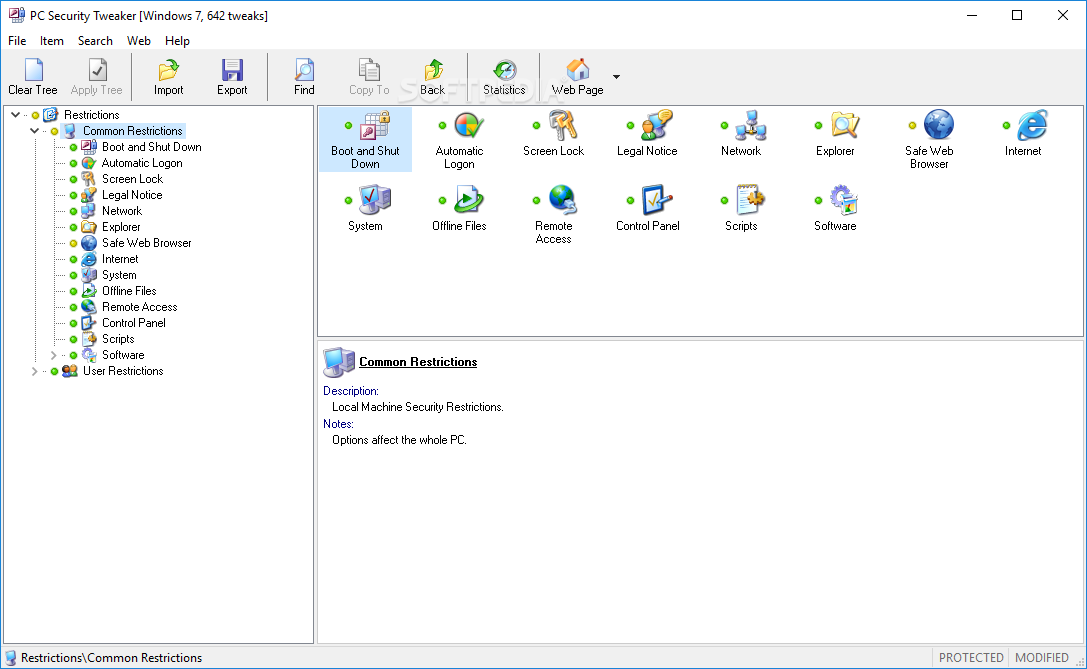This screenshot has height=669, width=1087.
Task: Open Network icon in right pane
Action: 751,125
